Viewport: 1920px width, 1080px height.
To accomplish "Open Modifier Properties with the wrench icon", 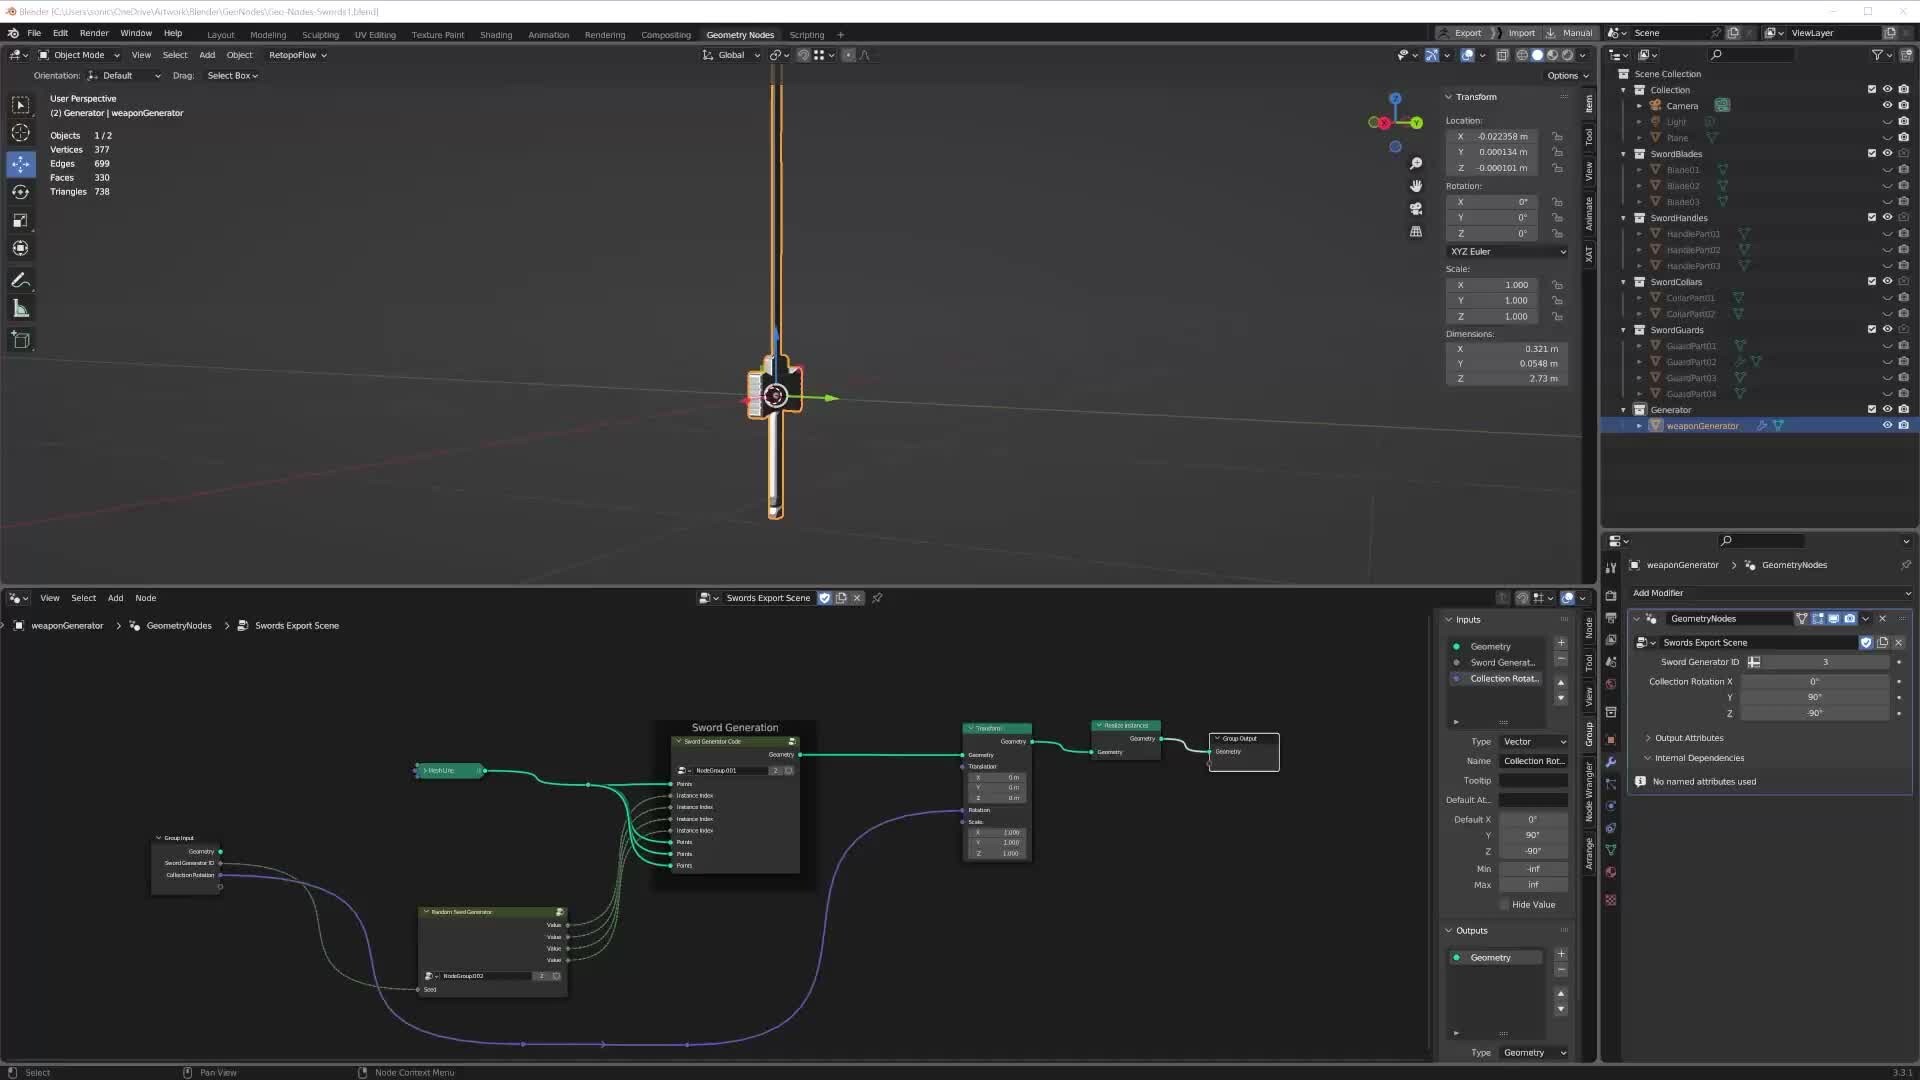I will pyautogui.click(x=1611, y=762).
